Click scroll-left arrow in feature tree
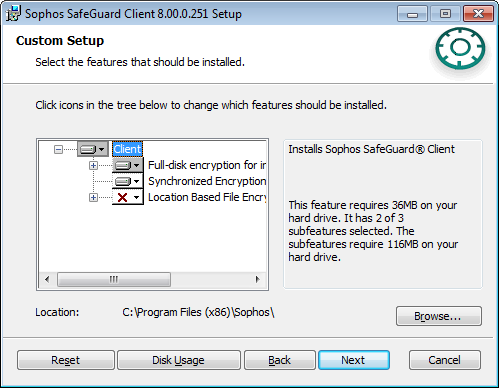Viewport: 499px width, 388px height. (47, 279)
